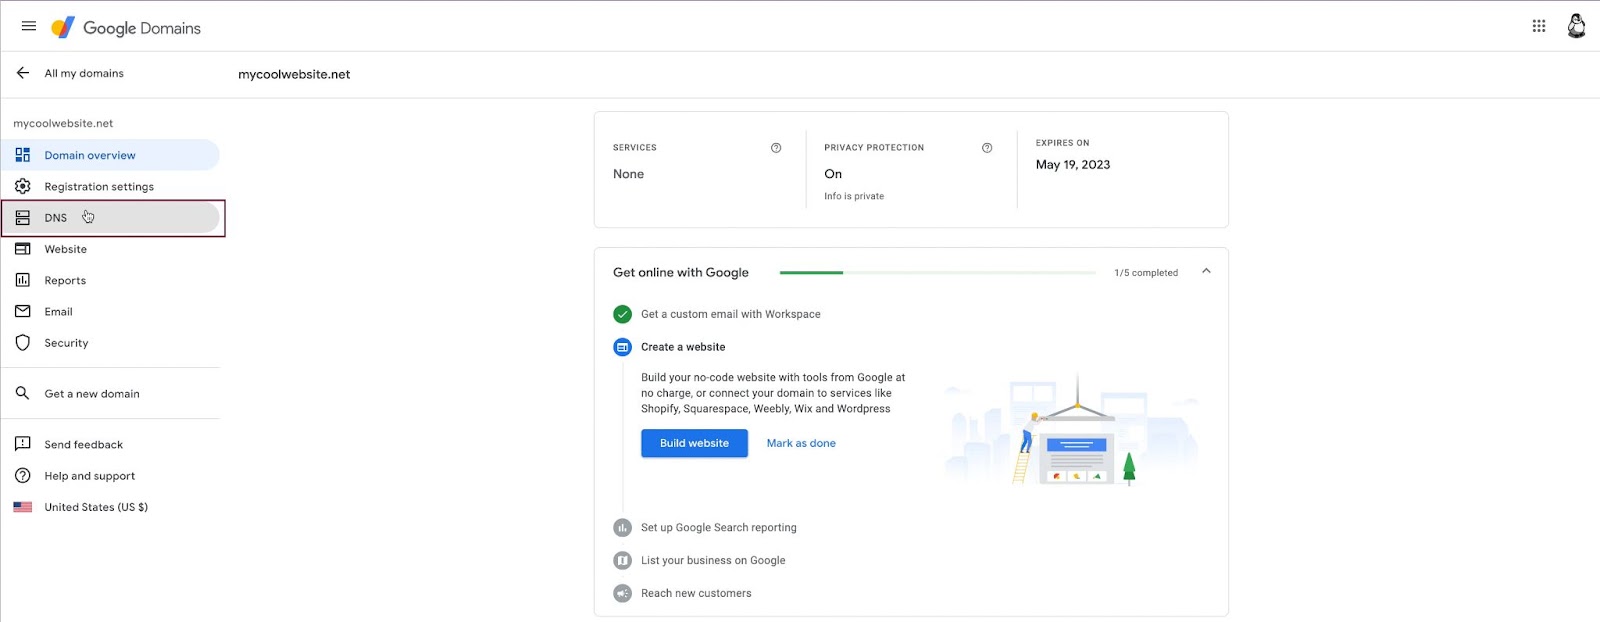Go to All my domains link

[84, 73]
